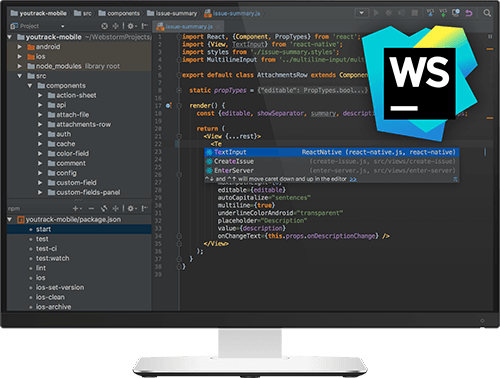Collapse the youtrack-mobile root folder
This screenshot has width=500, height=378.
coord(10,37)
